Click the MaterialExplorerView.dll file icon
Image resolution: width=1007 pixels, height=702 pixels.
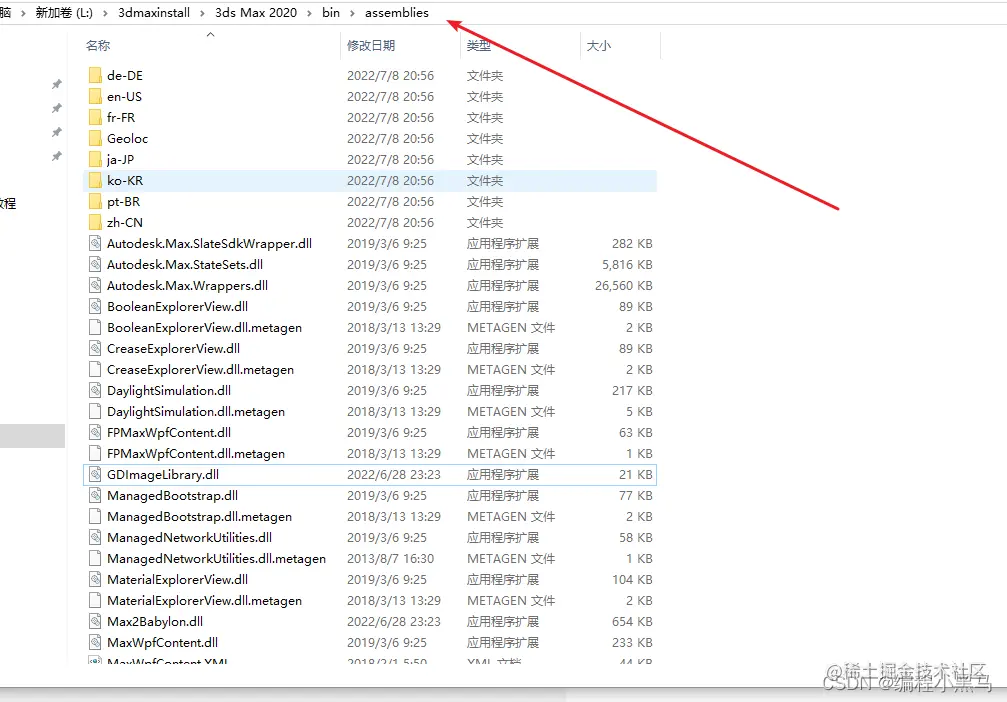coord(95,579)
